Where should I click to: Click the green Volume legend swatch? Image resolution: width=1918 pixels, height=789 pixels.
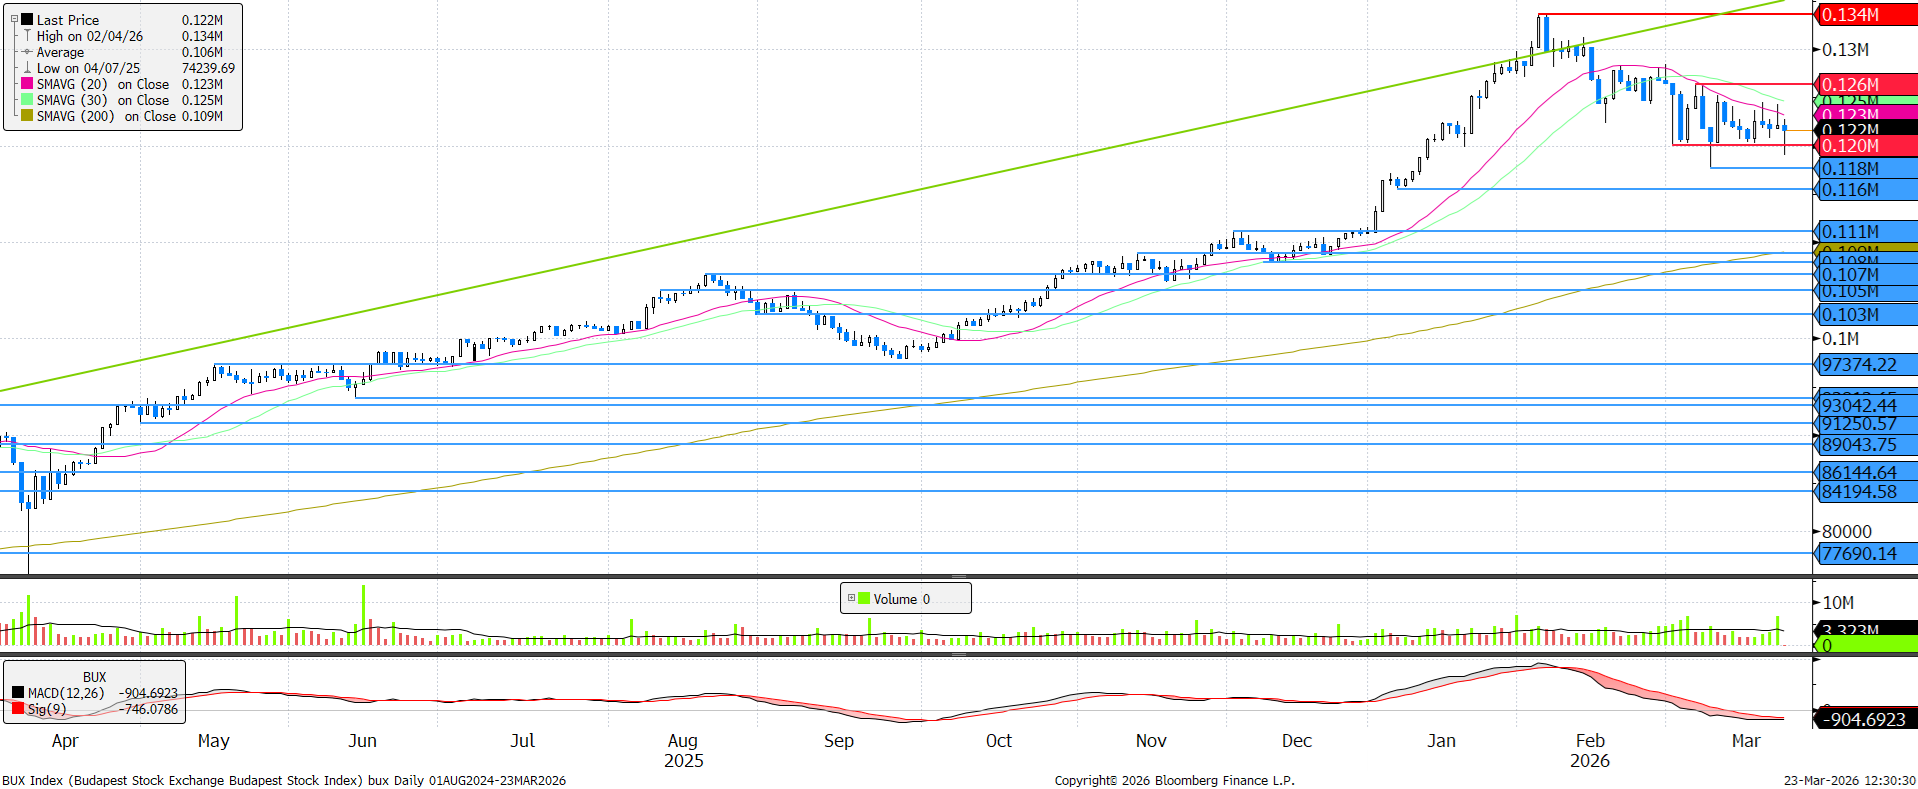coord(864,599)
